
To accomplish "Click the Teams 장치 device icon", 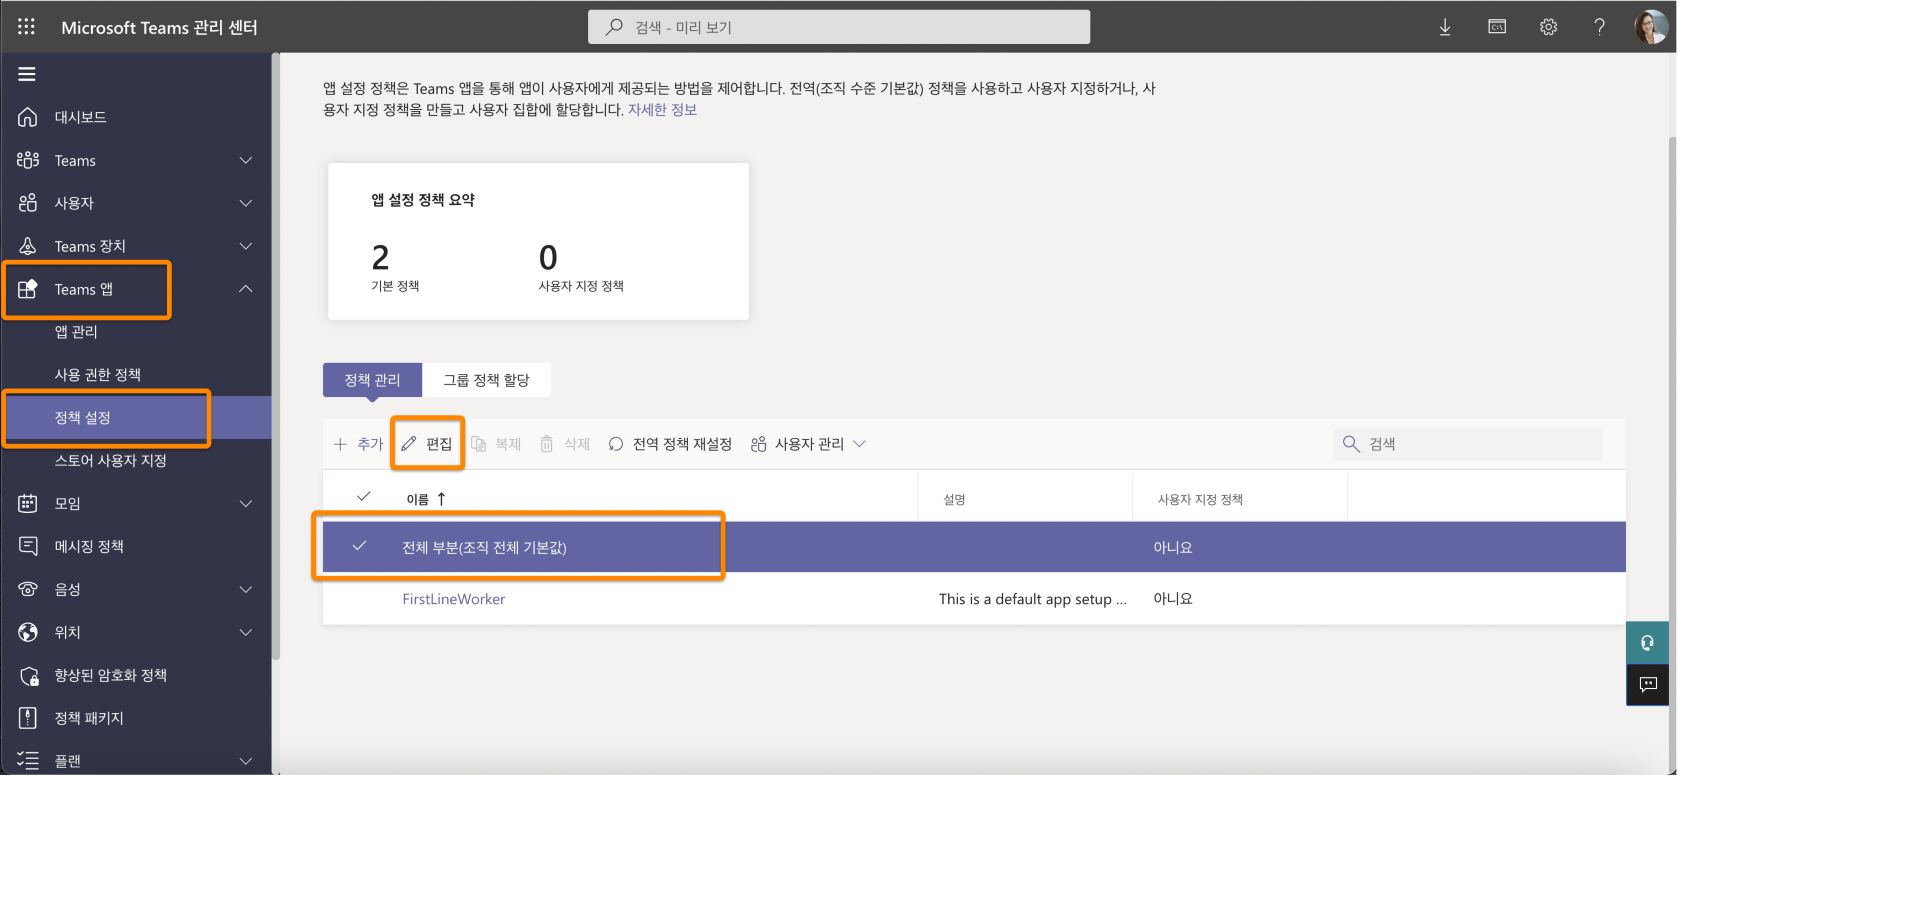I will coord(28,246).
